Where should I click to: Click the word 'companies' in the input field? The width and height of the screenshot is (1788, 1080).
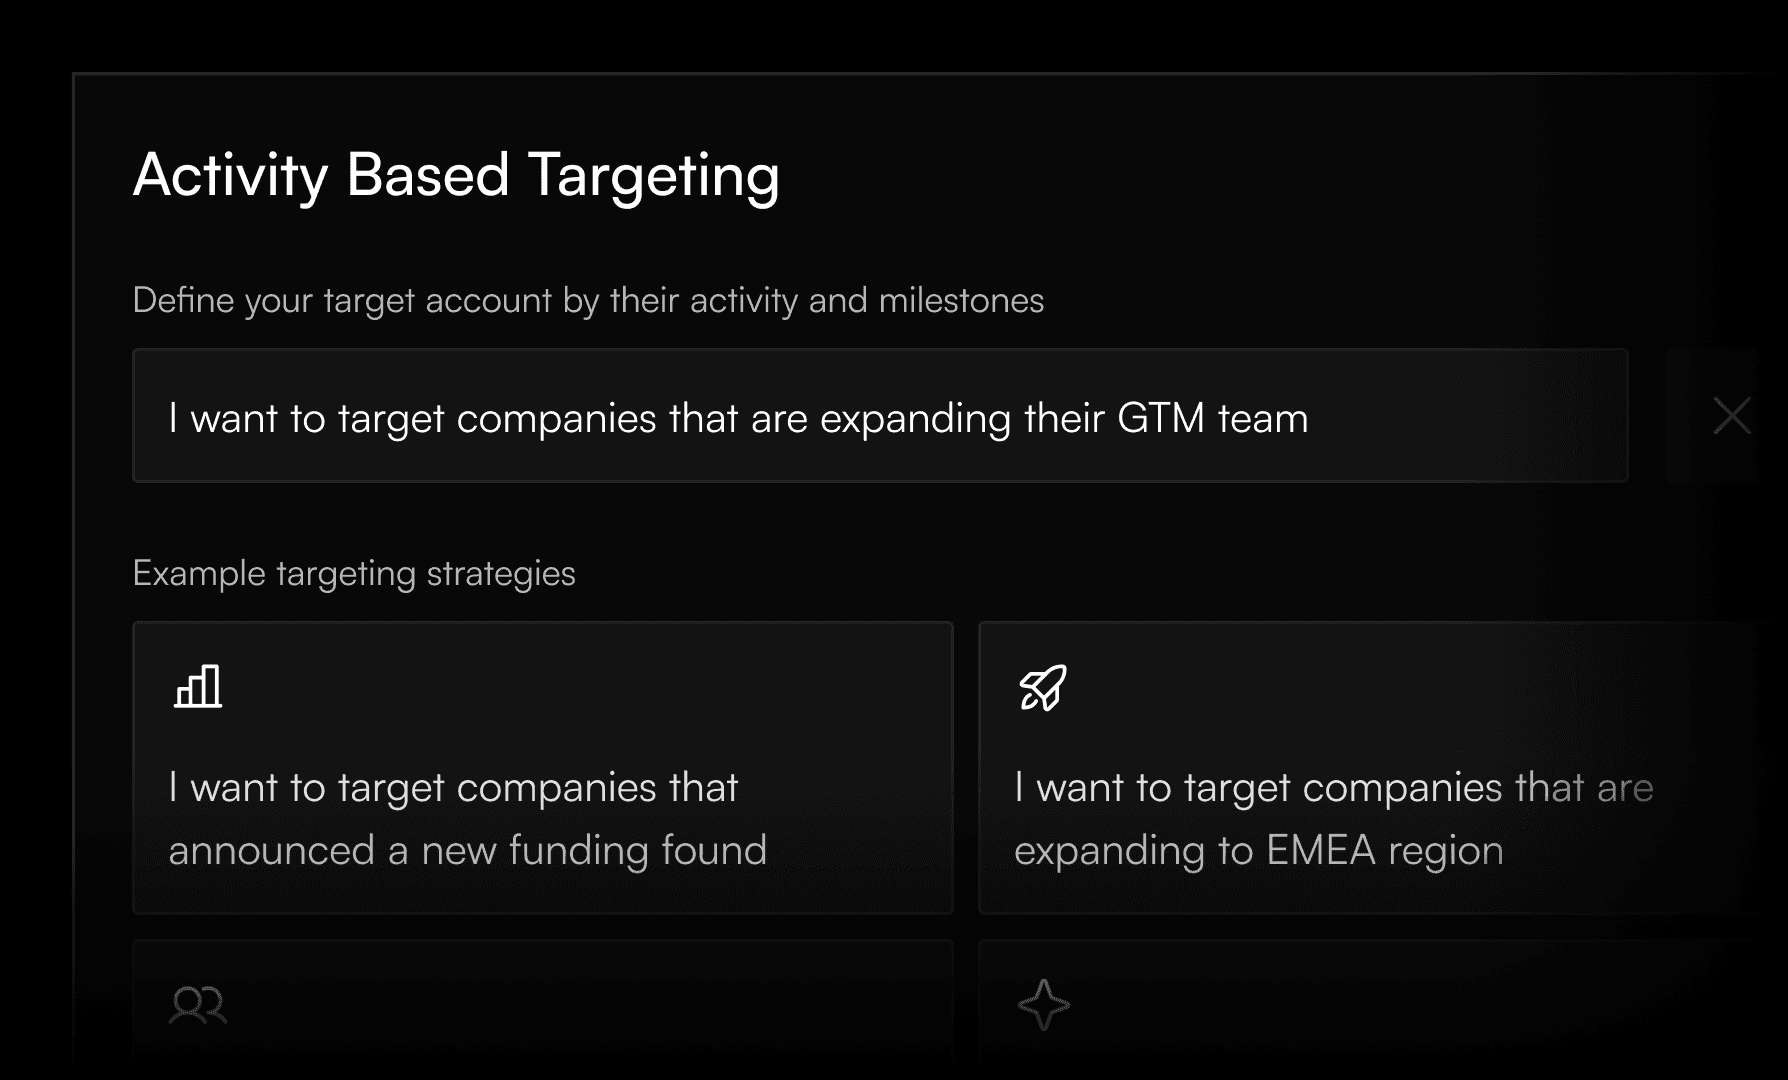click(556, 420)
